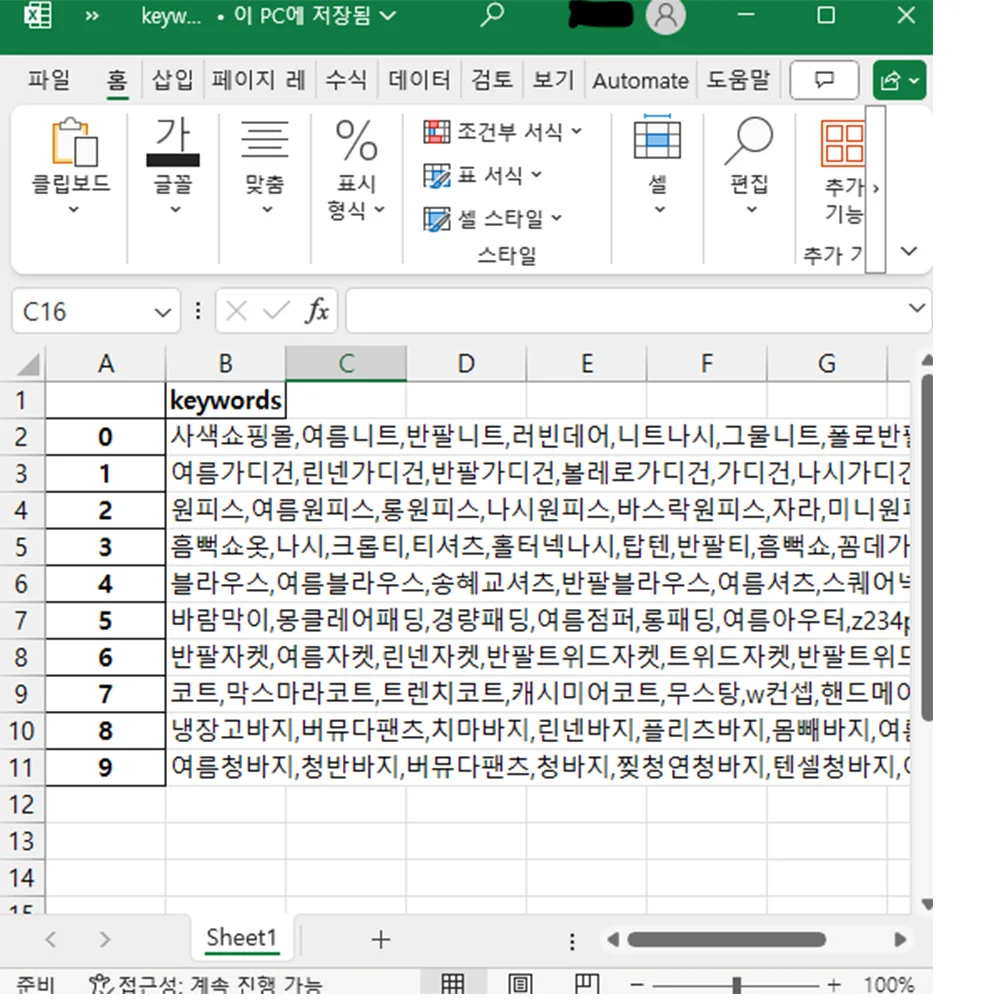
Task: Click the Insert Function fx icon
Action: click(x=317, y=311)
